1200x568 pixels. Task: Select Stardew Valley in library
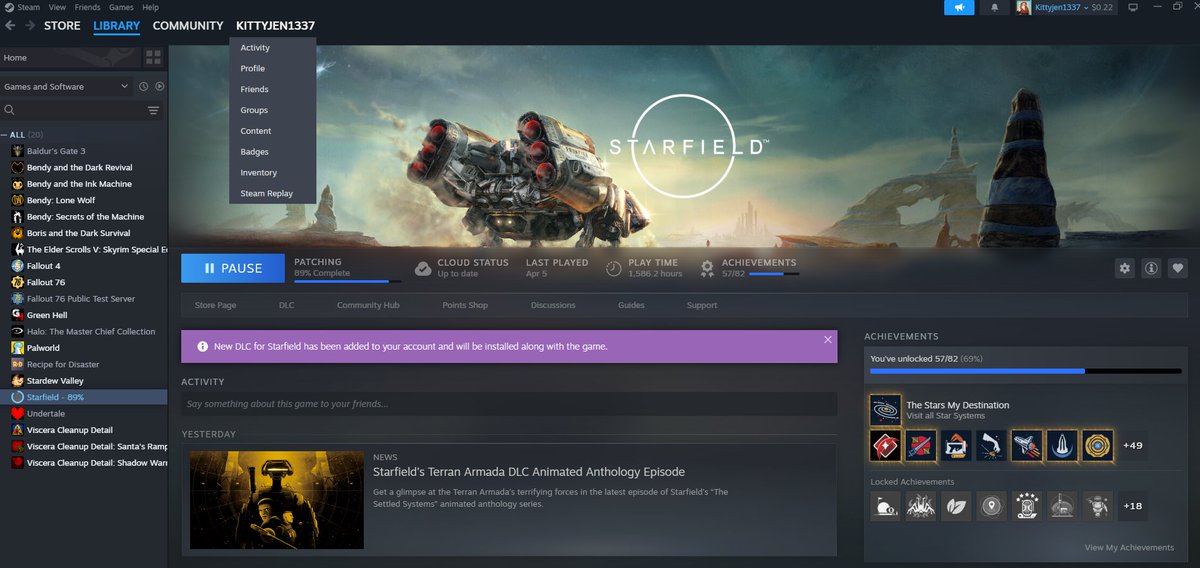click(83, 381)
